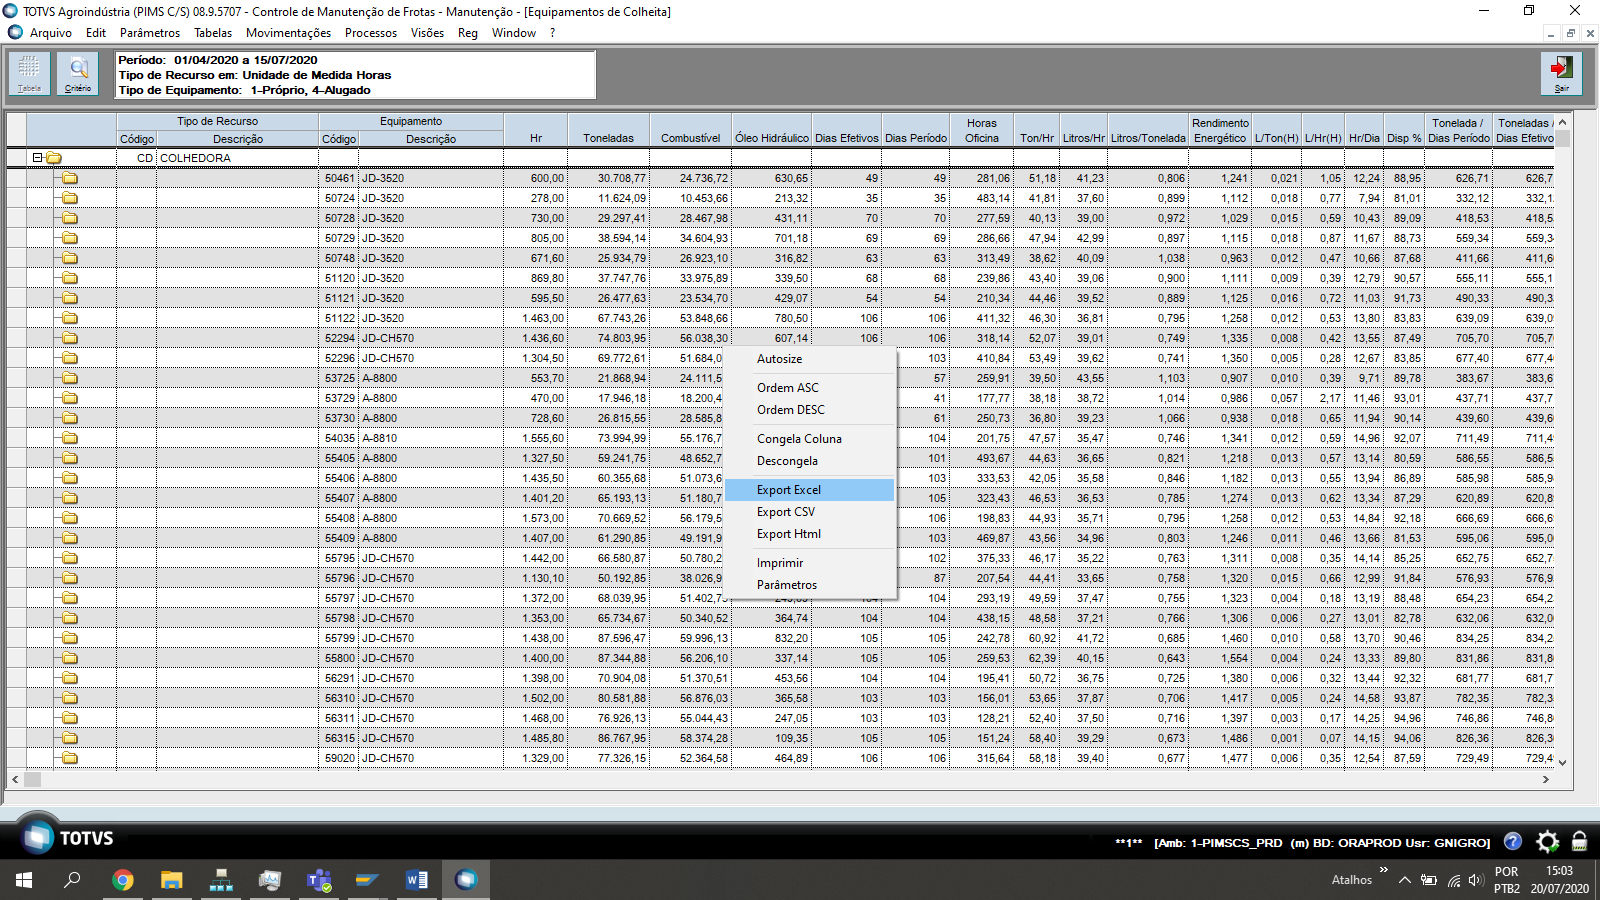Open the Movimentações menu

coord(288,33)
